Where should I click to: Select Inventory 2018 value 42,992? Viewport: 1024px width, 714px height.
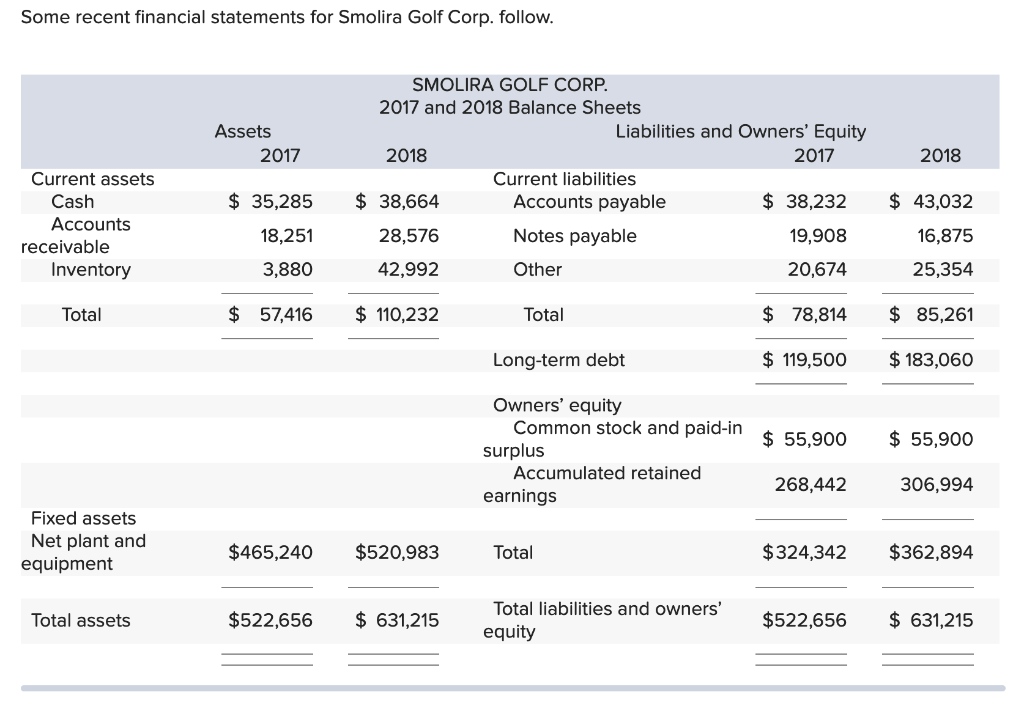coord(408,270)
